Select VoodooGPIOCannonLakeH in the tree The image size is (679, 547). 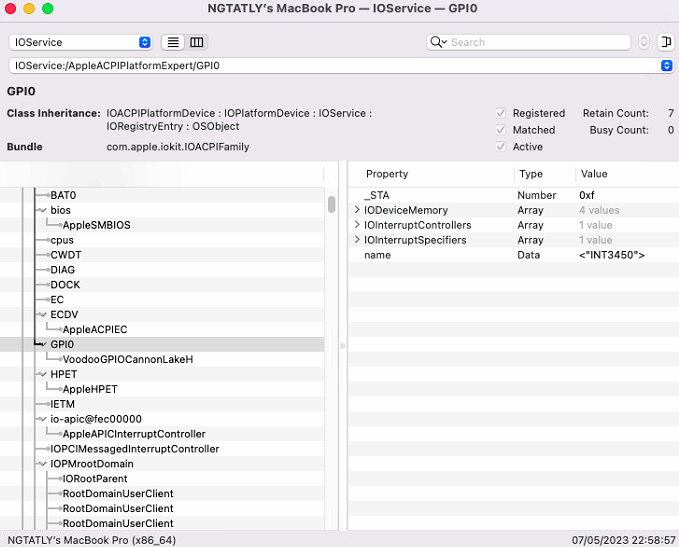pos(127,359)
